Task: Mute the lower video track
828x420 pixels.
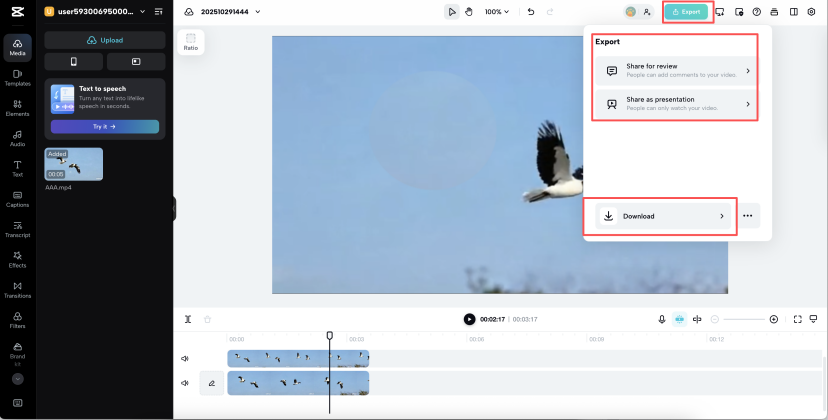Action: click(185, 383)
